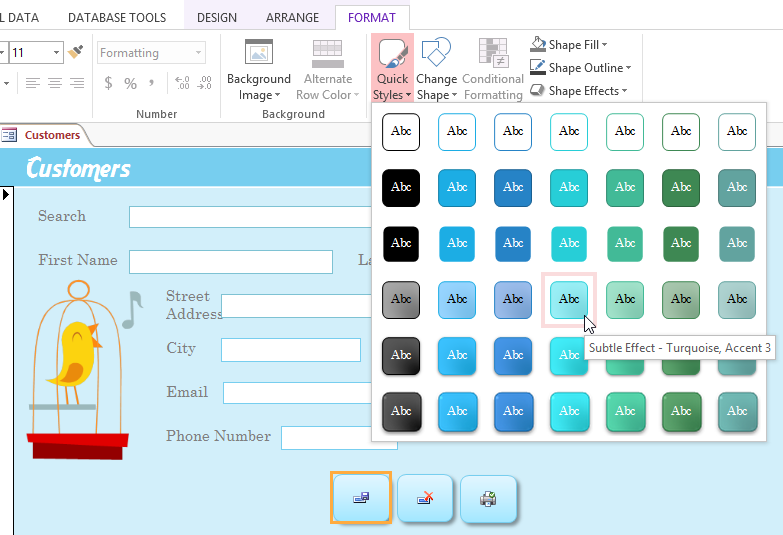The width and height of the screenshot is (783, 535).
Task: Click the Email text box
Action: [x=298, y=393]
